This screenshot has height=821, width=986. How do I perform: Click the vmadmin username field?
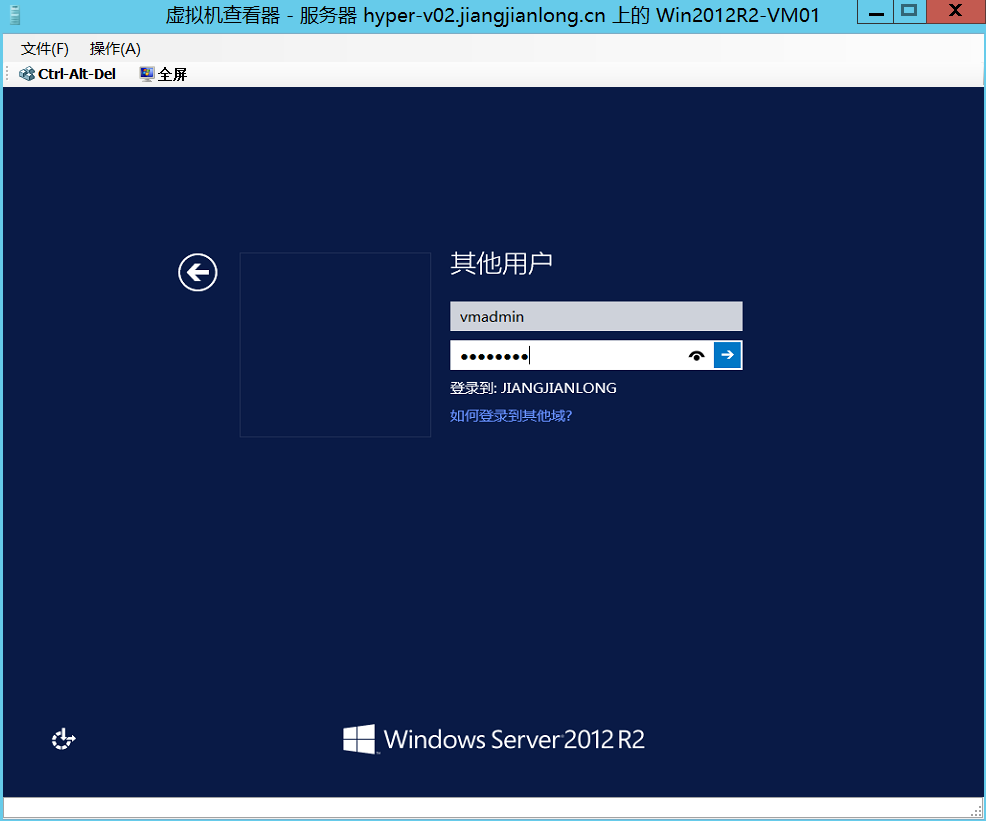tap(596, 316)
